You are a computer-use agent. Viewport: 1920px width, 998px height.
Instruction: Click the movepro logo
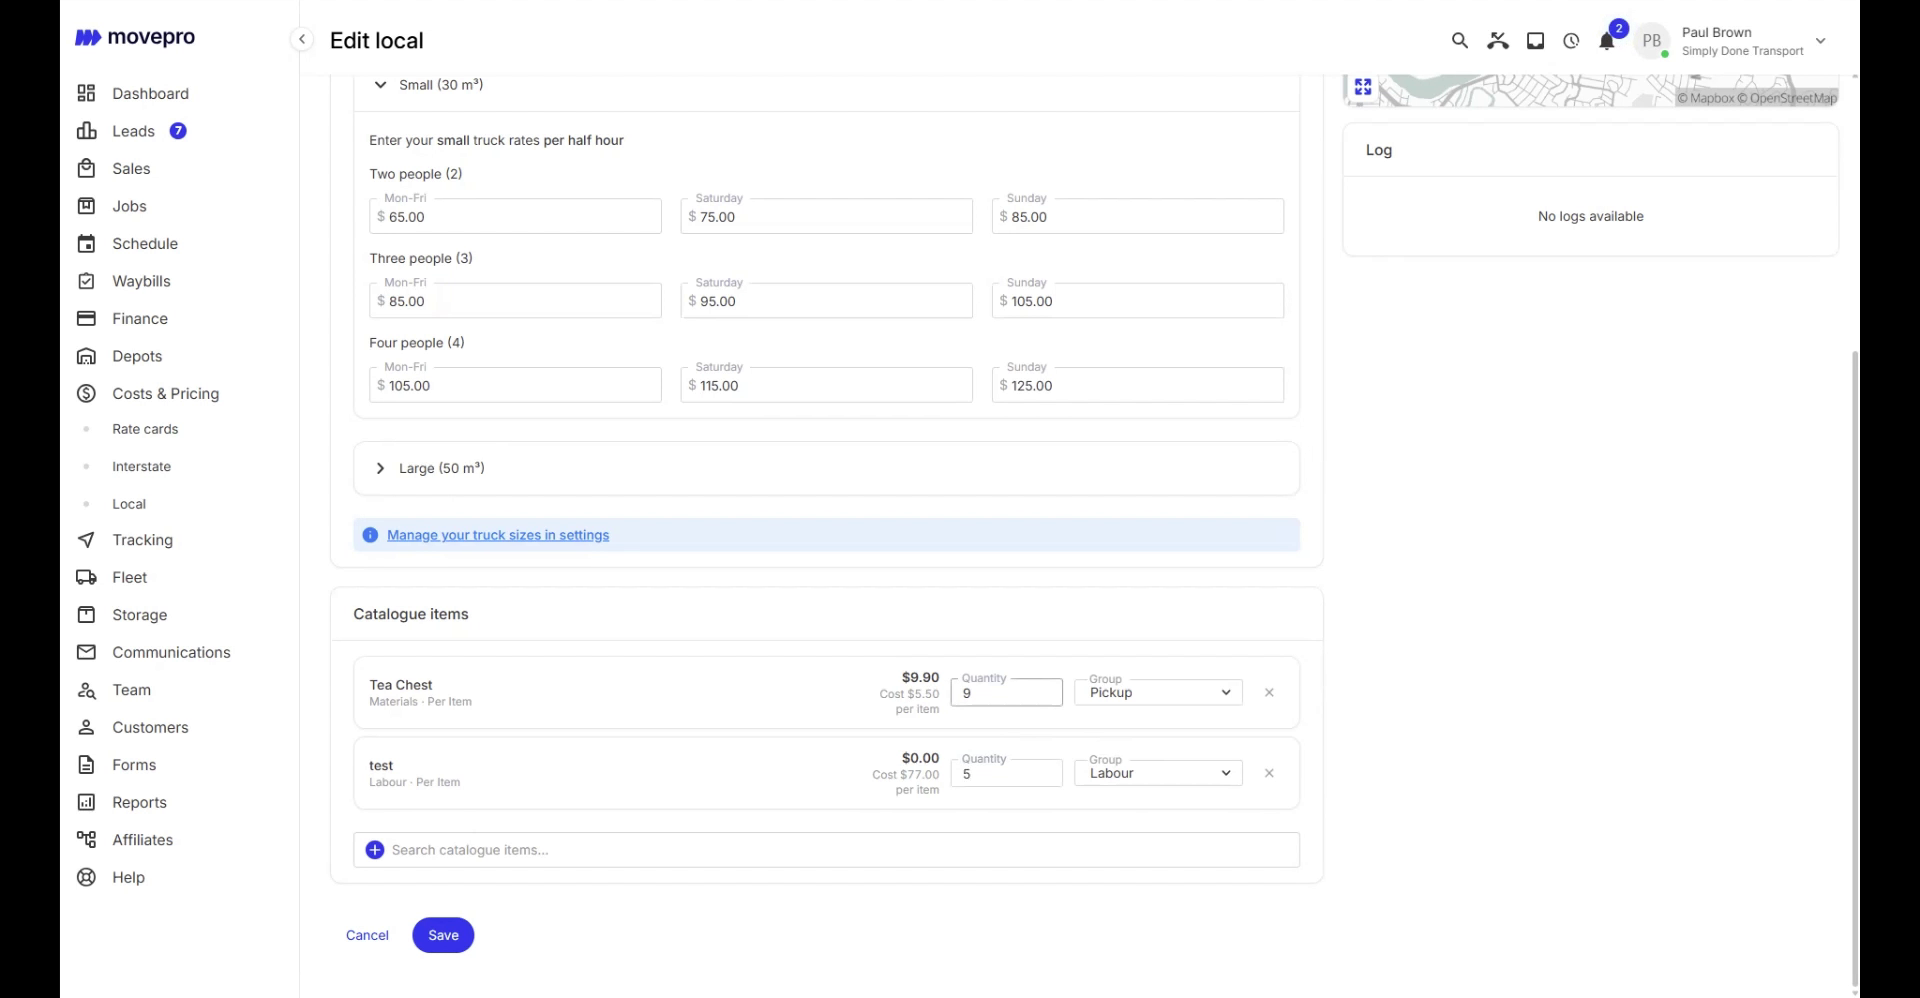click(135, 37)
